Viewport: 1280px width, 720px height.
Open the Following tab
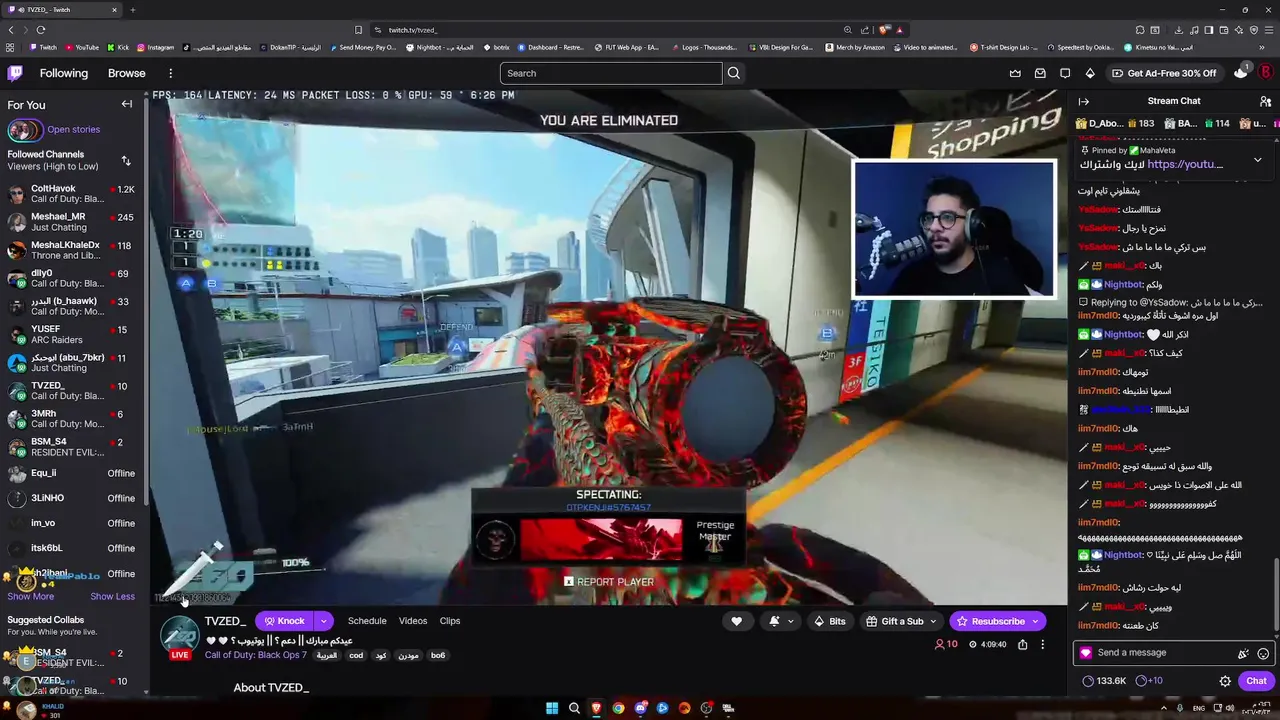point(64,73)
